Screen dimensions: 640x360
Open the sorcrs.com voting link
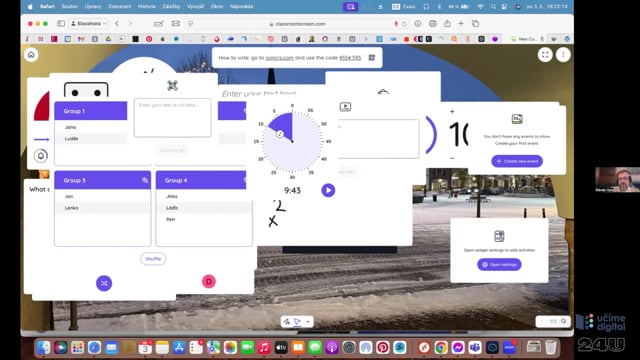pyautogui.click(x=279, y=58)
